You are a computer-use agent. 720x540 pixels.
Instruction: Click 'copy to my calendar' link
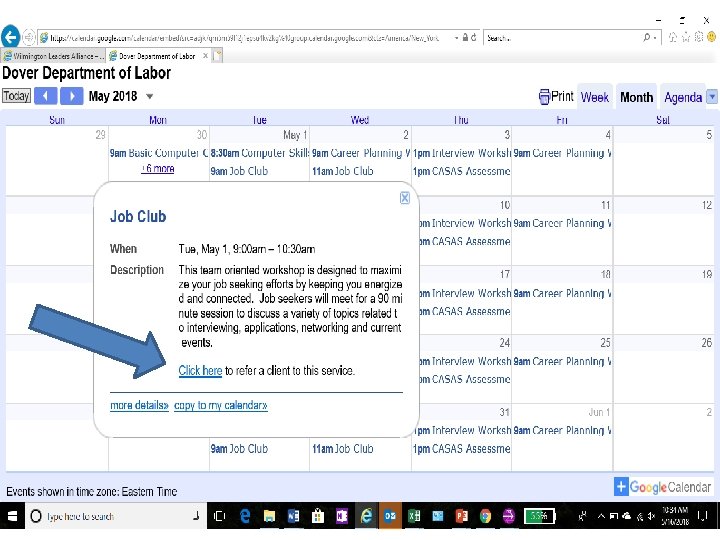point(221,405)
